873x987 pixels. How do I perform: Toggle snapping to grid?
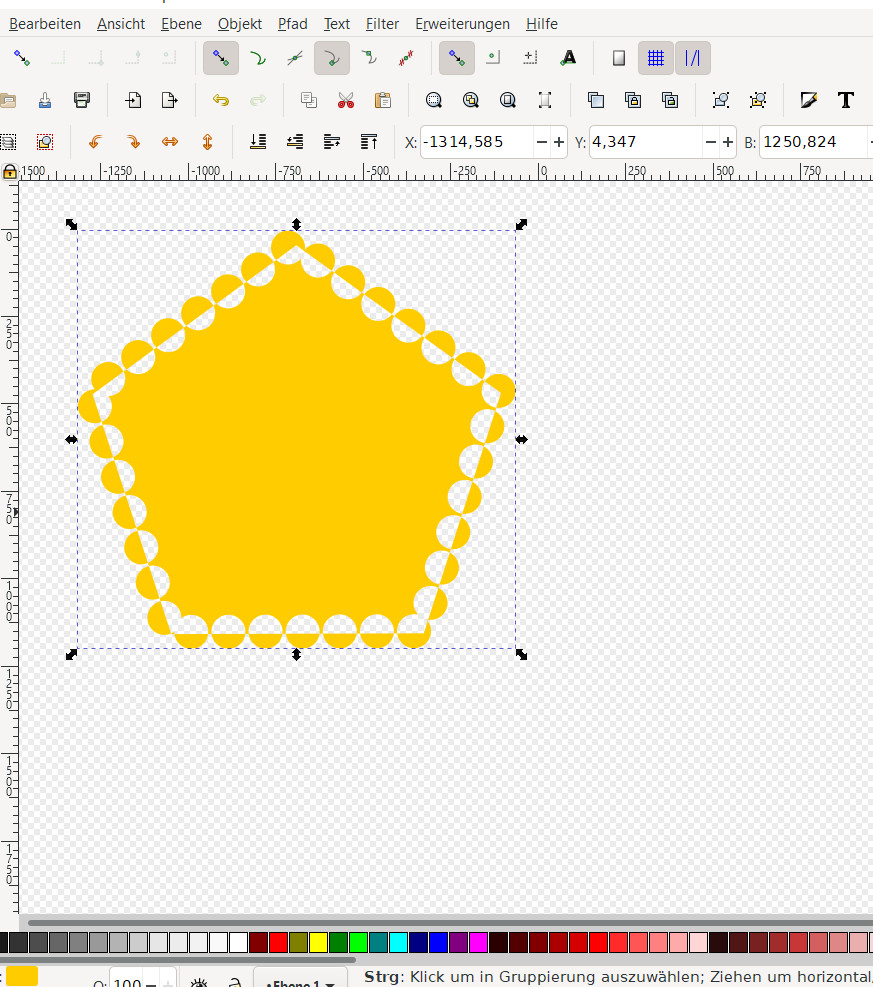click(x=655, y=58)
